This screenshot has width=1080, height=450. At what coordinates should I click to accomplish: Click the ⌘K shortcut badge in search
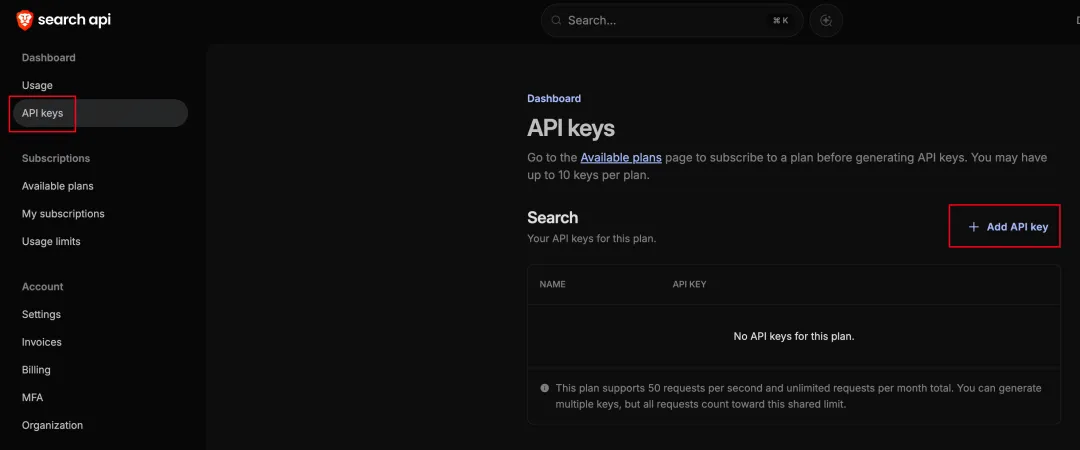pos(780,20)
